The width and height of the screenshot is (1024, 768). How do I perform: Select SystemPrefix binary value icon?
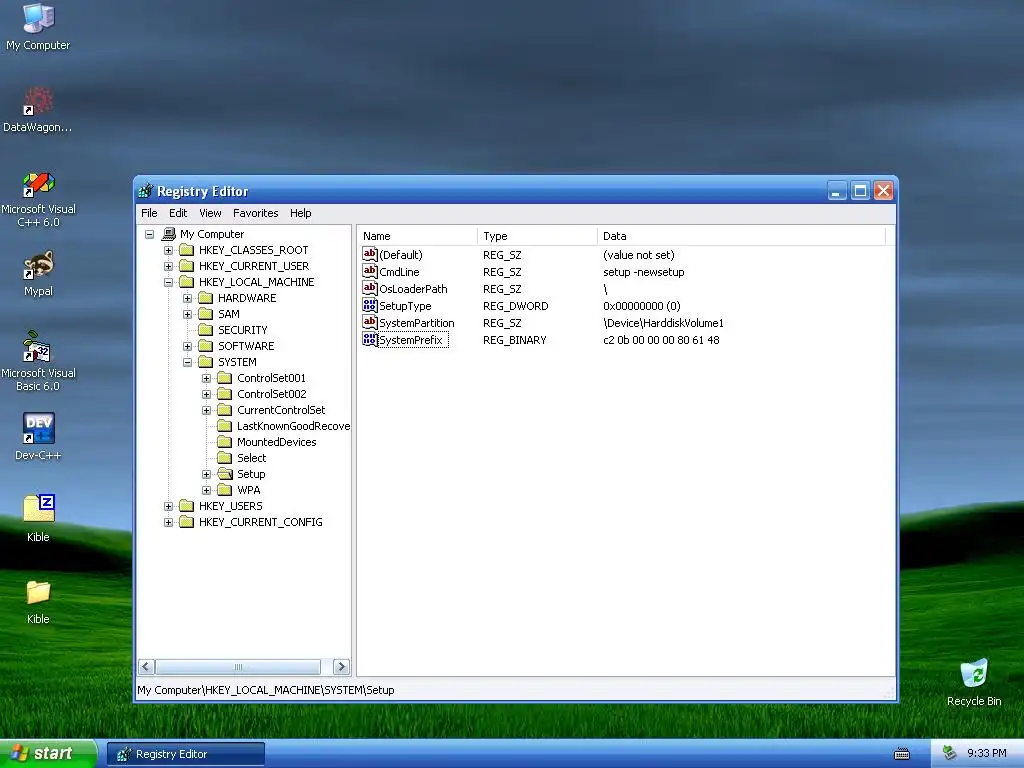click(x=370, y=339)
